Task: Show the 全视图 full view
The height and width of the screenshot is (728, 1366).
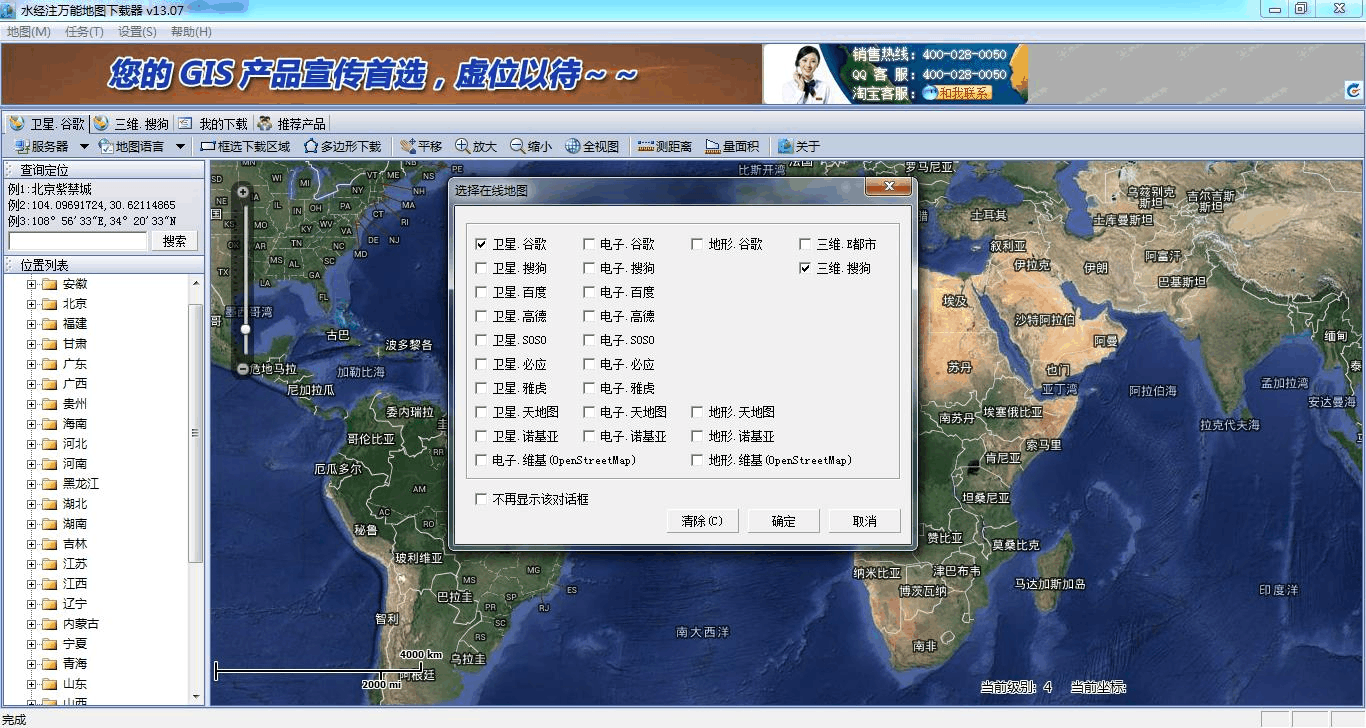Action: coord(592,146)
